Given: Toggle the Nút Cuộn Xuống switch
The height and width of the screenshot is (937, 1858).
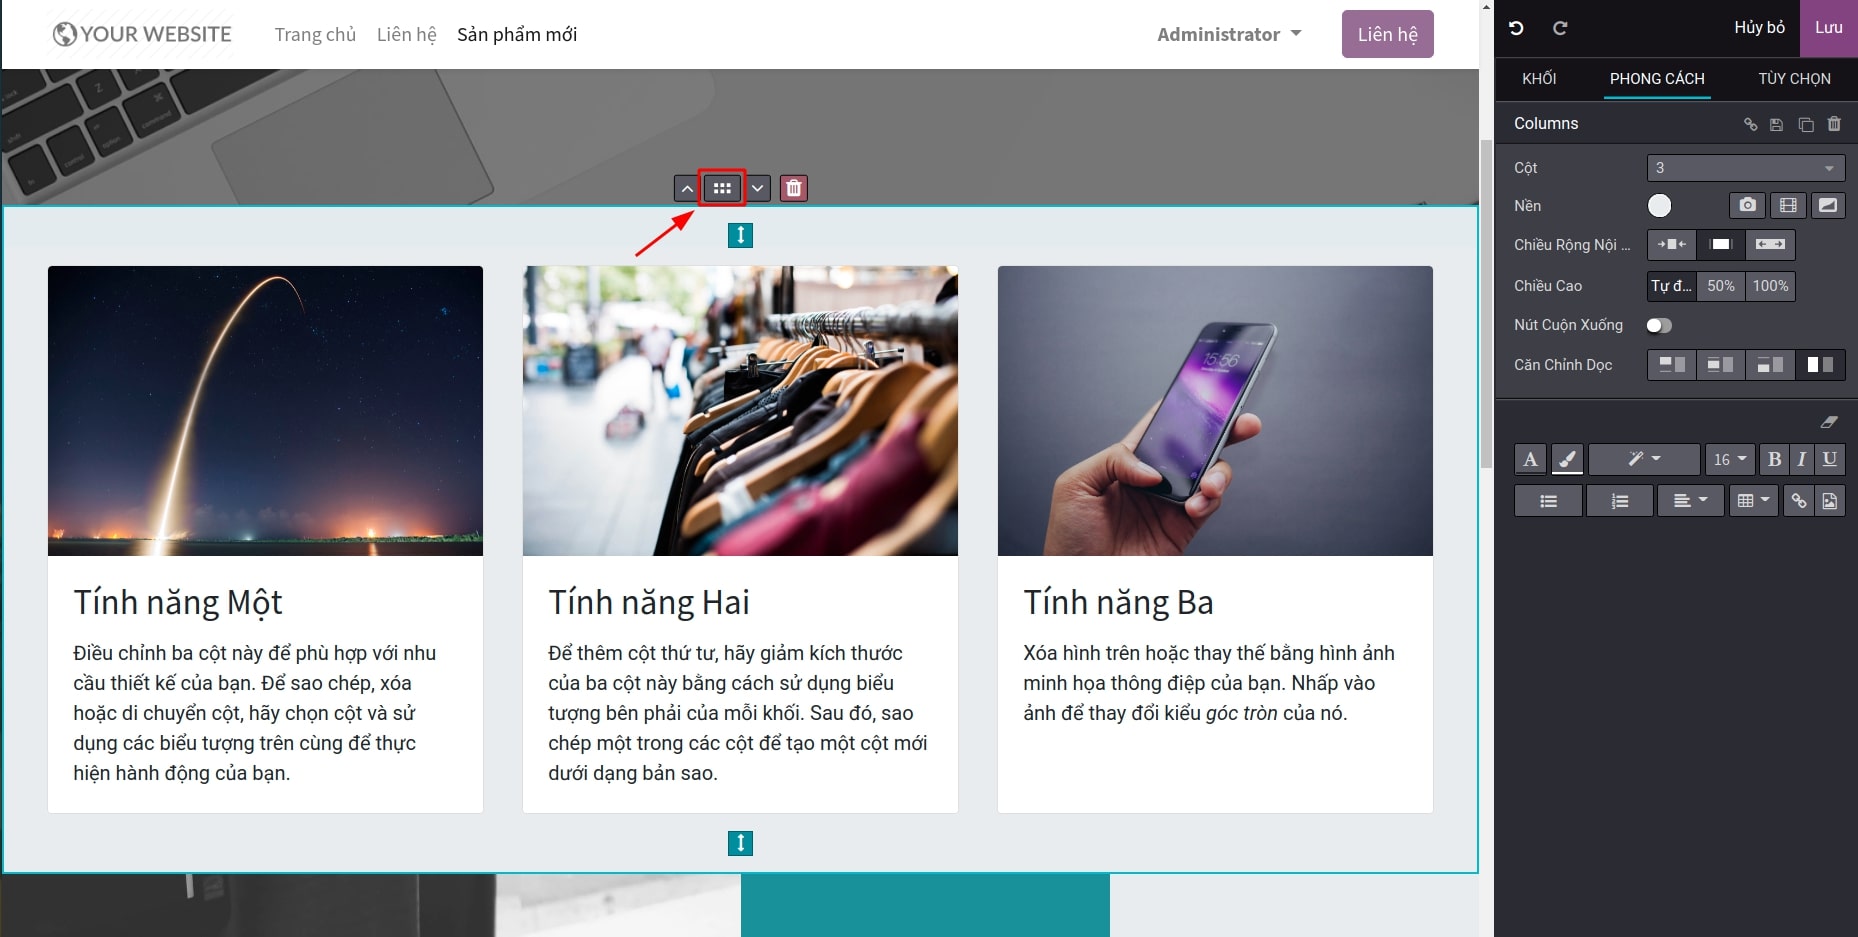Looking at the screenshot, I should [x=1659, y=325].
